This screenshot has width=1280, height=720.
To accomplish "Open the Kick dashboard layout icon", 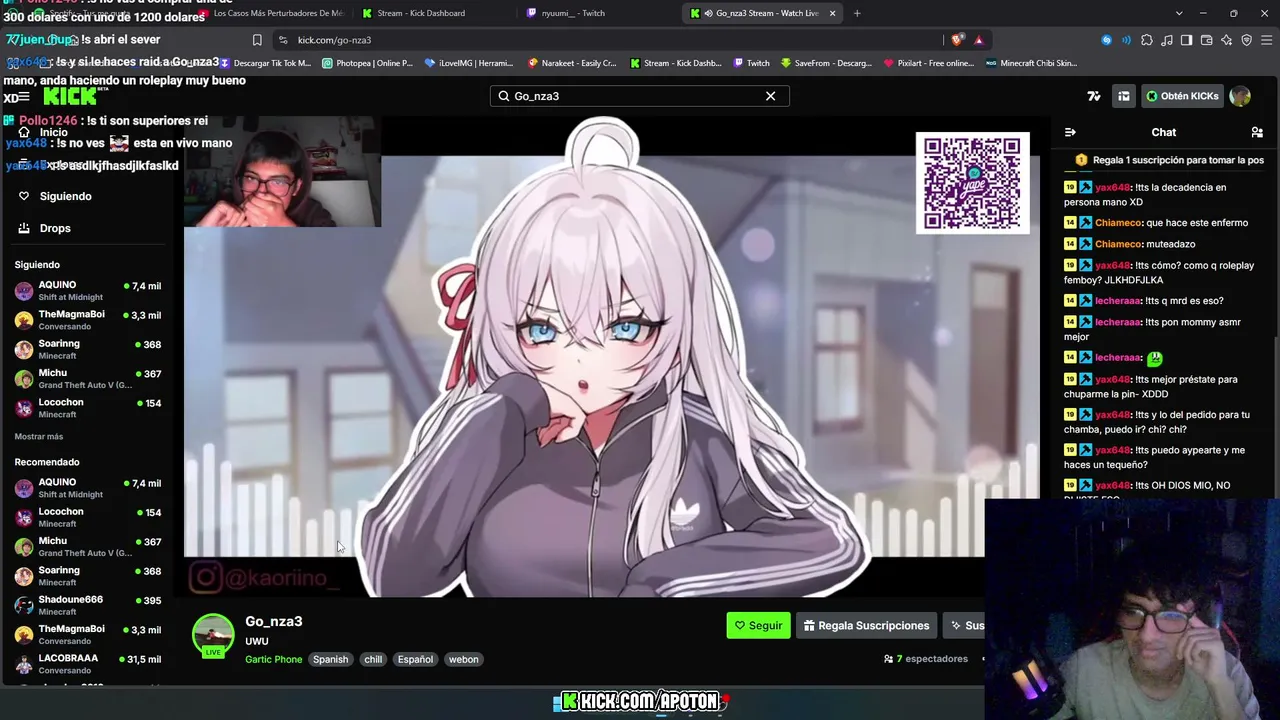I will pyautogui.click(x=1124, y=96).
